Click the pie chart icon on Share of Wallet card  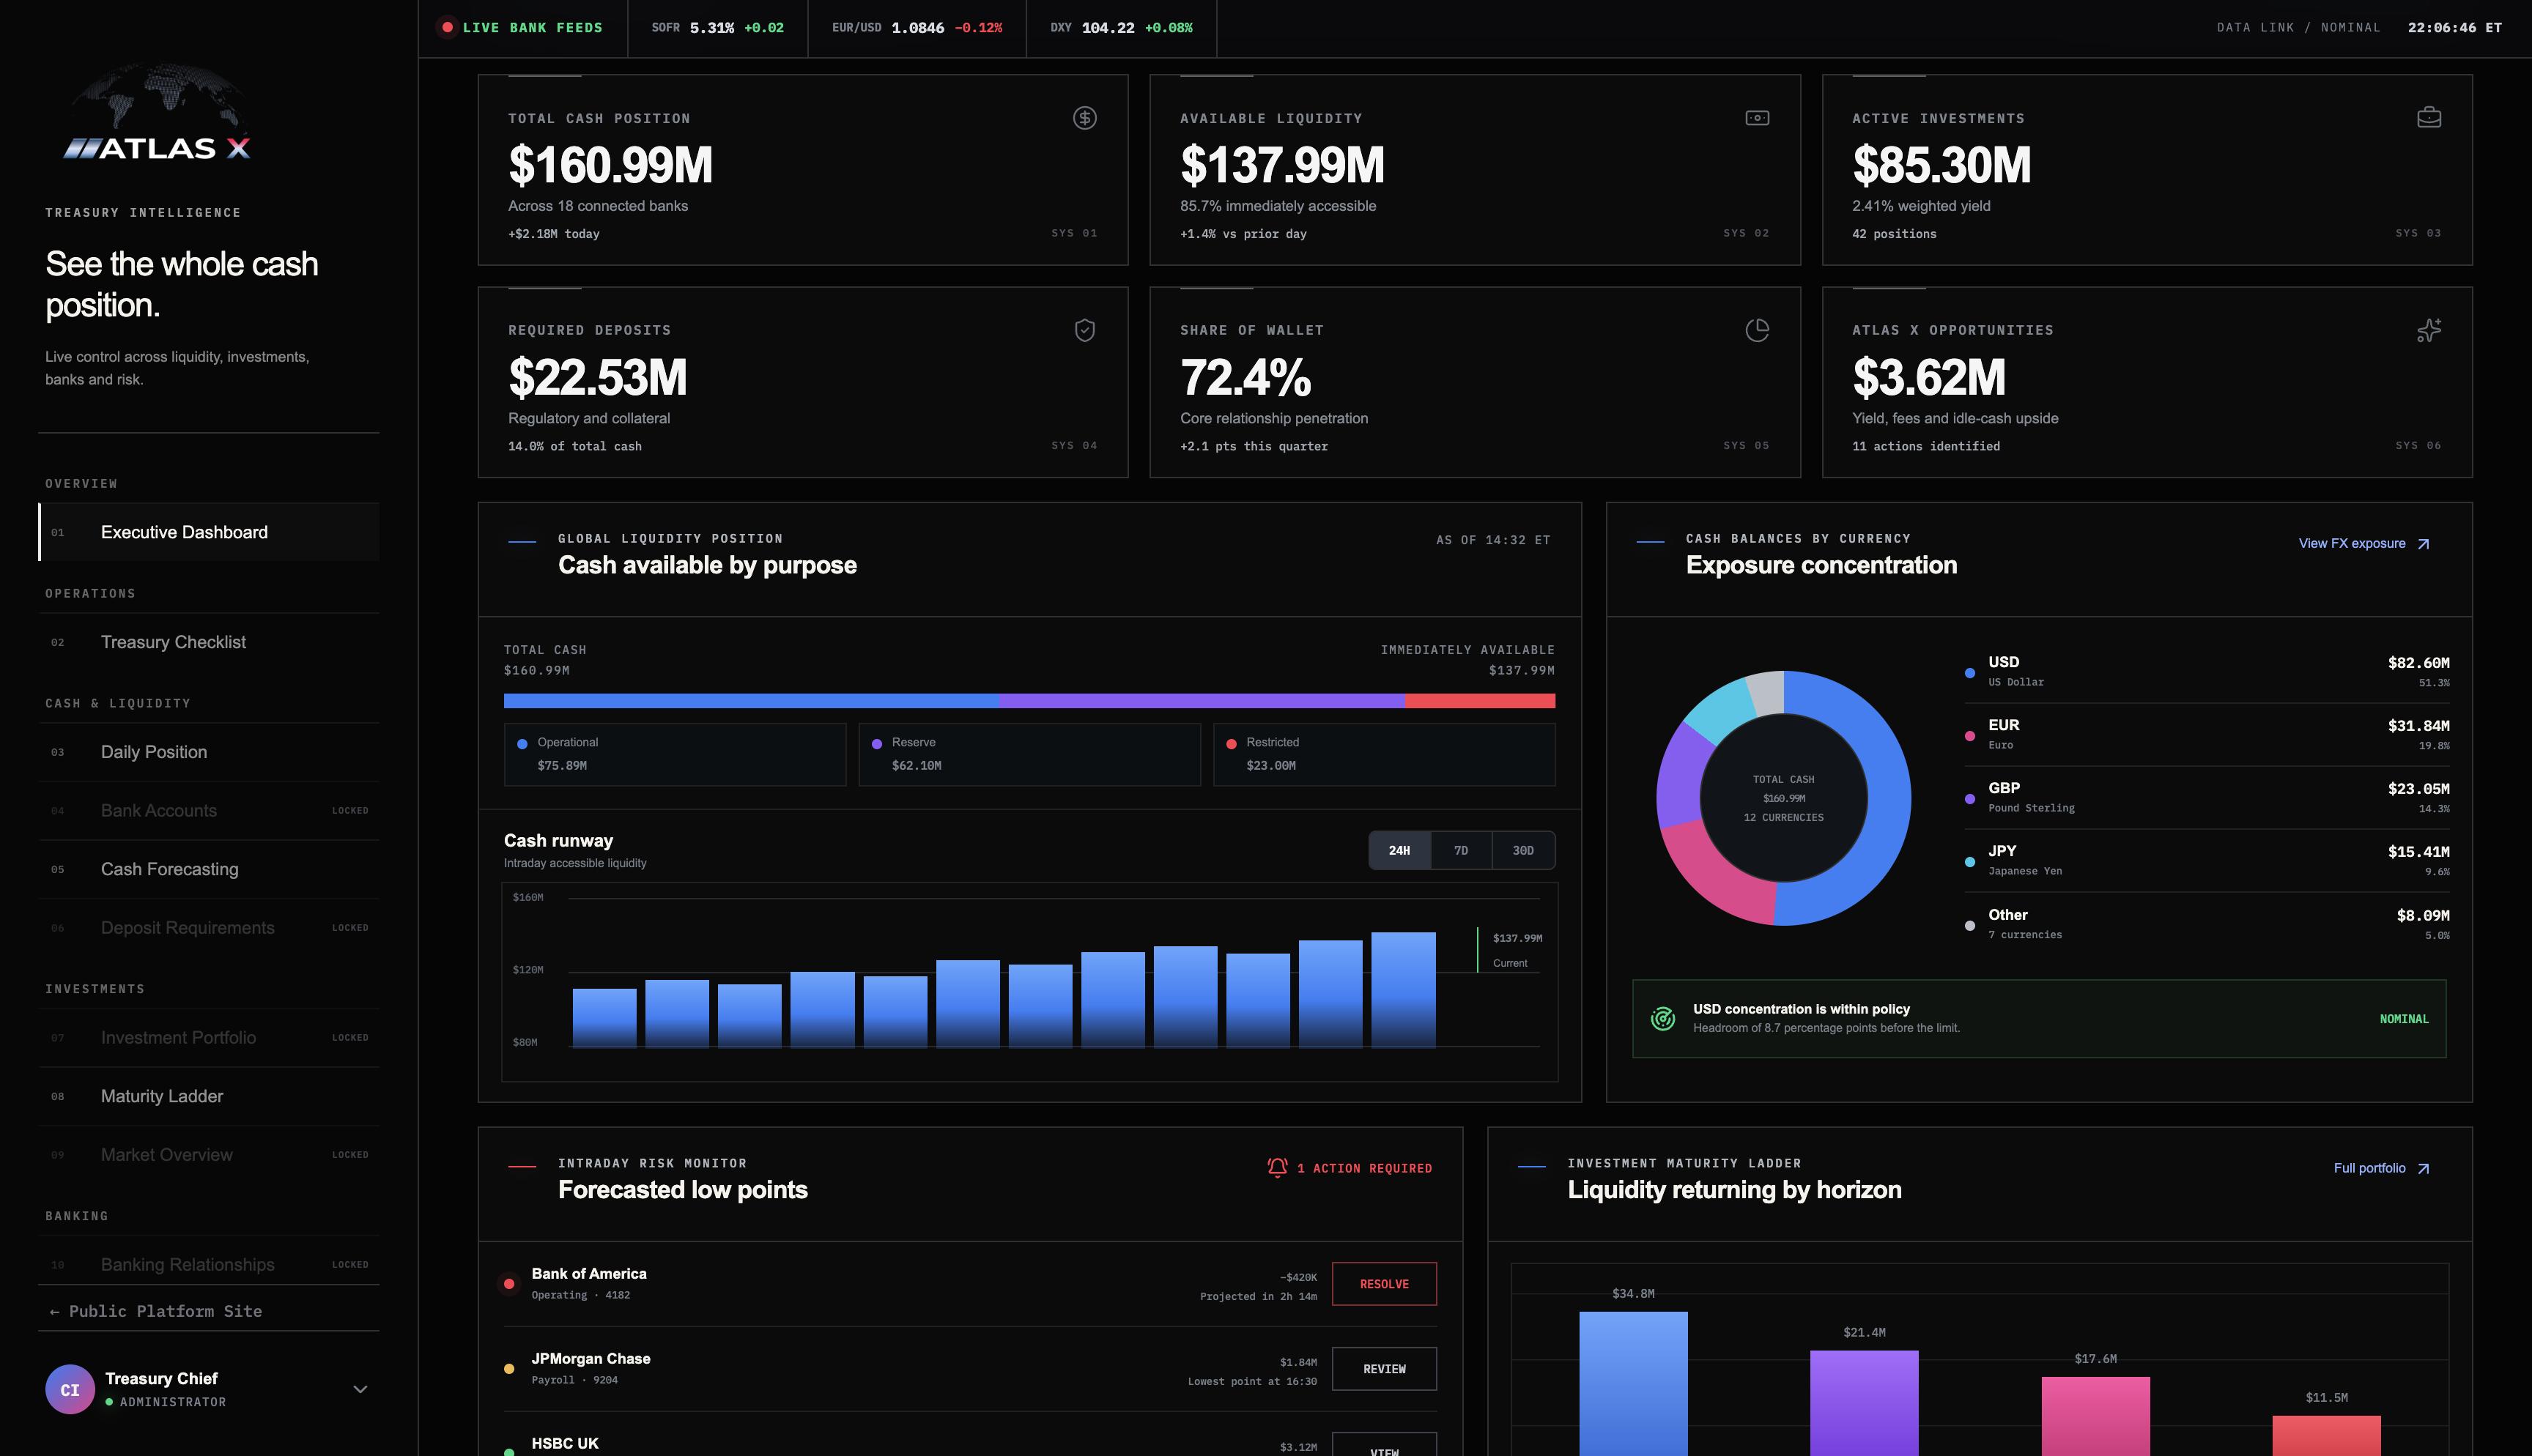click(x=1756, y=330)
